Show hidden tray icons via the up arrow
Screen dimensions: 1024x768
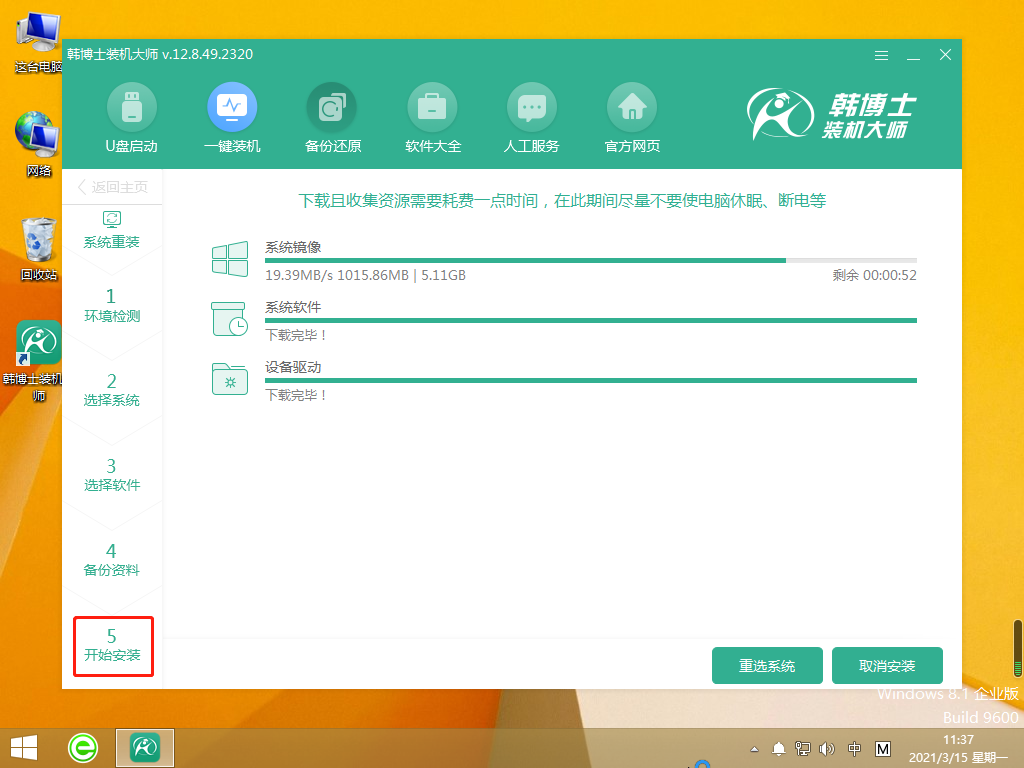753,747
